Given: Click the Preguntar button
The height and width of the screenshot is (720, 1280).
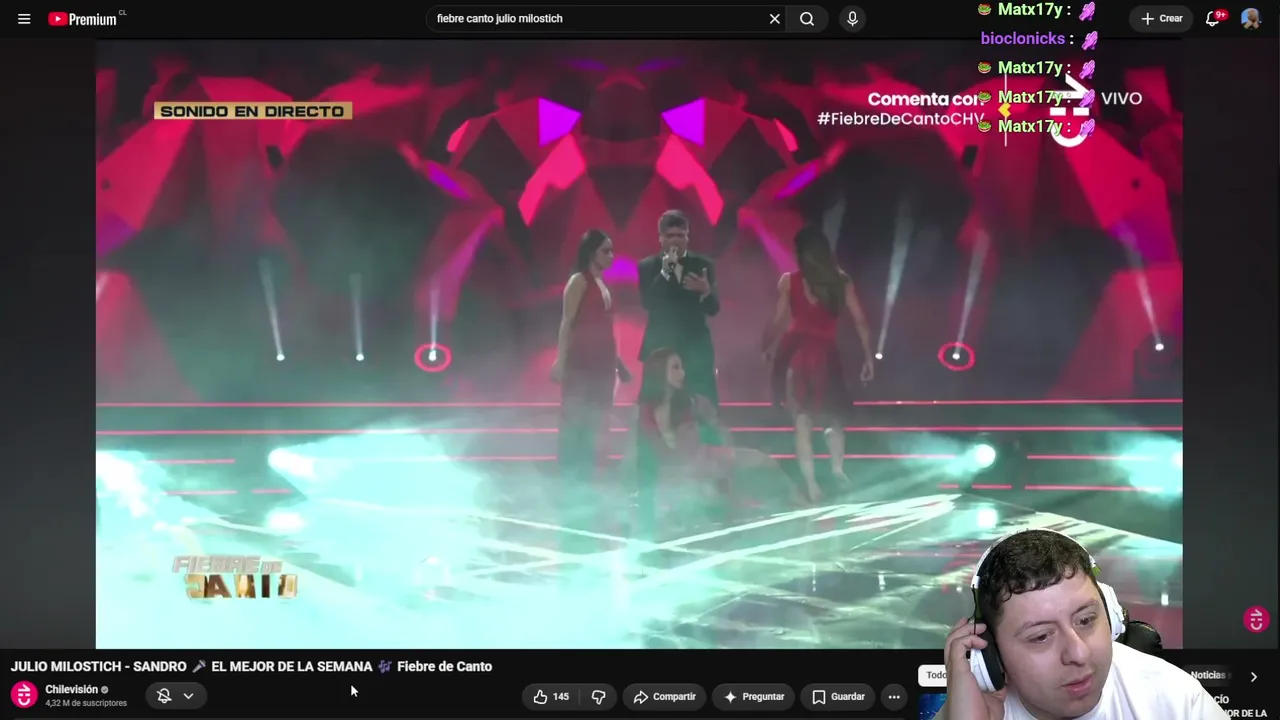Looking at the screenshot, I should pos(754,696).
